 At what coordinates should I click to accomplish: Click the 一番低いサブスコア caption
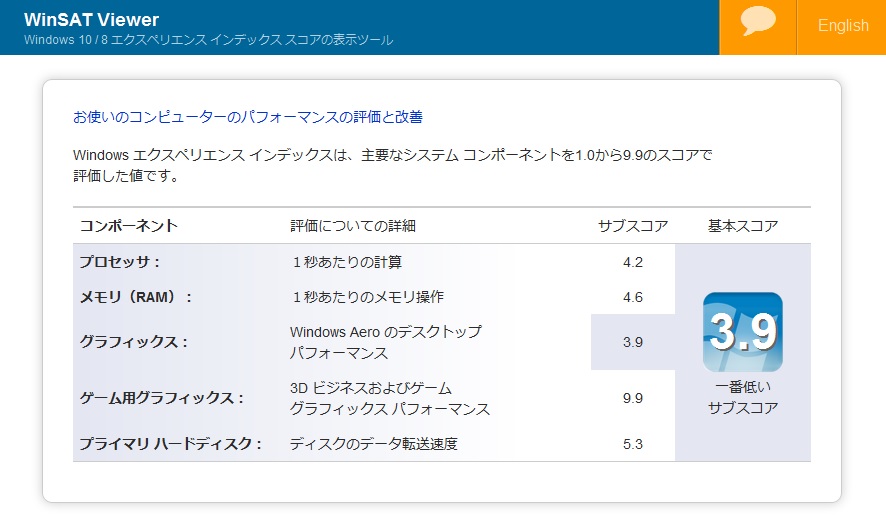[x=743, y=398]
